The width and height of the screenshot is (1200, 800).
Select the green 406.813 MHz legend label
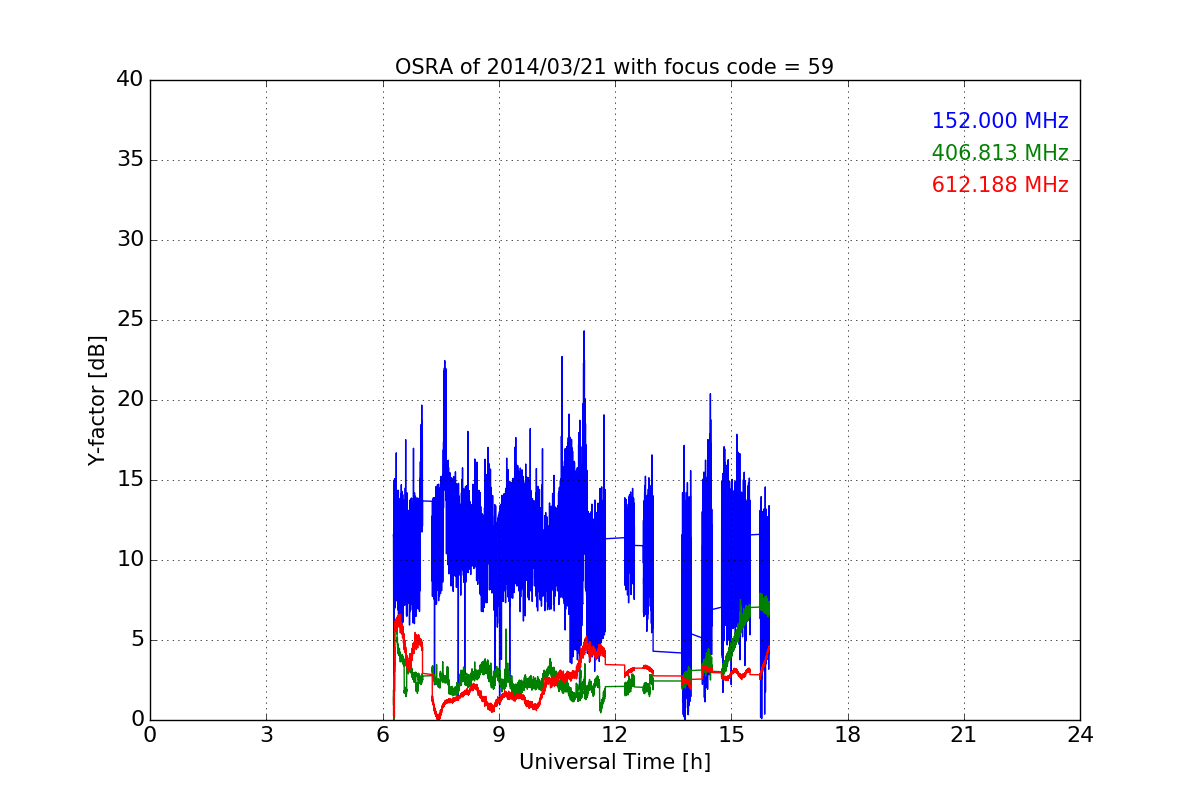[x=1000, y=153]
